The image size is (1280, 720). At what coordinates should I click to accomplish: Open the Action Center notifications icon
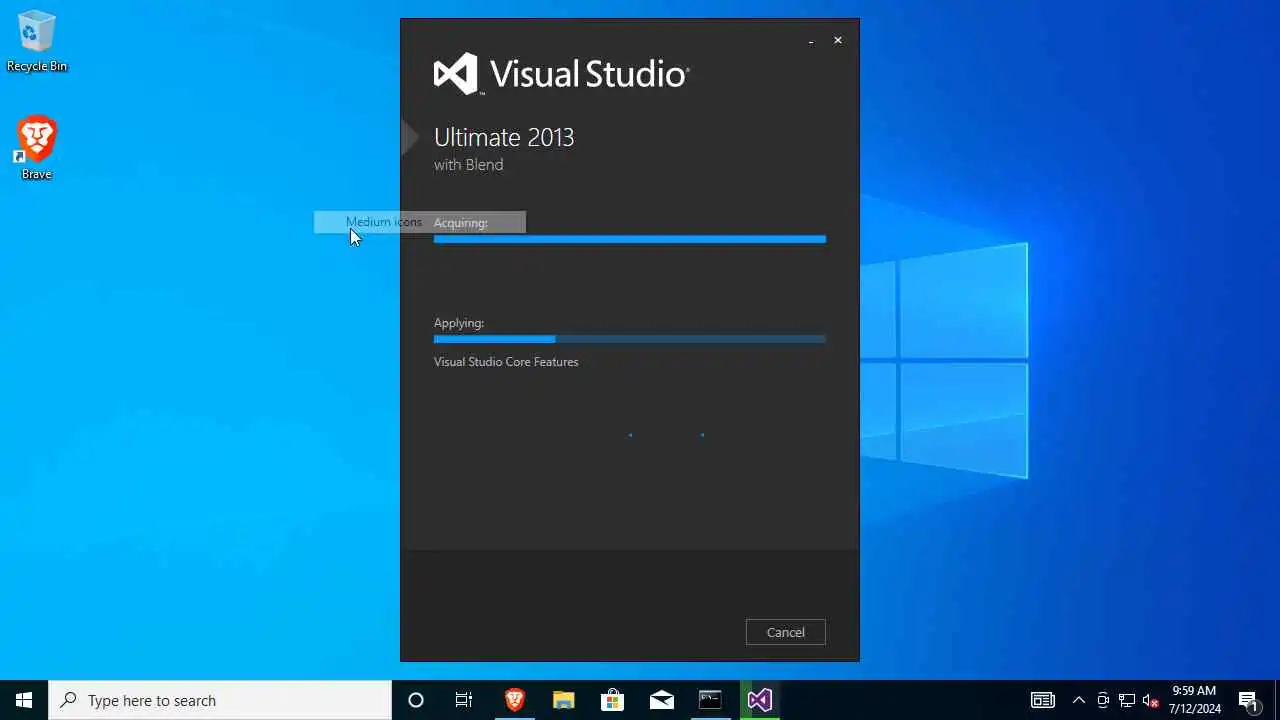1248,700
